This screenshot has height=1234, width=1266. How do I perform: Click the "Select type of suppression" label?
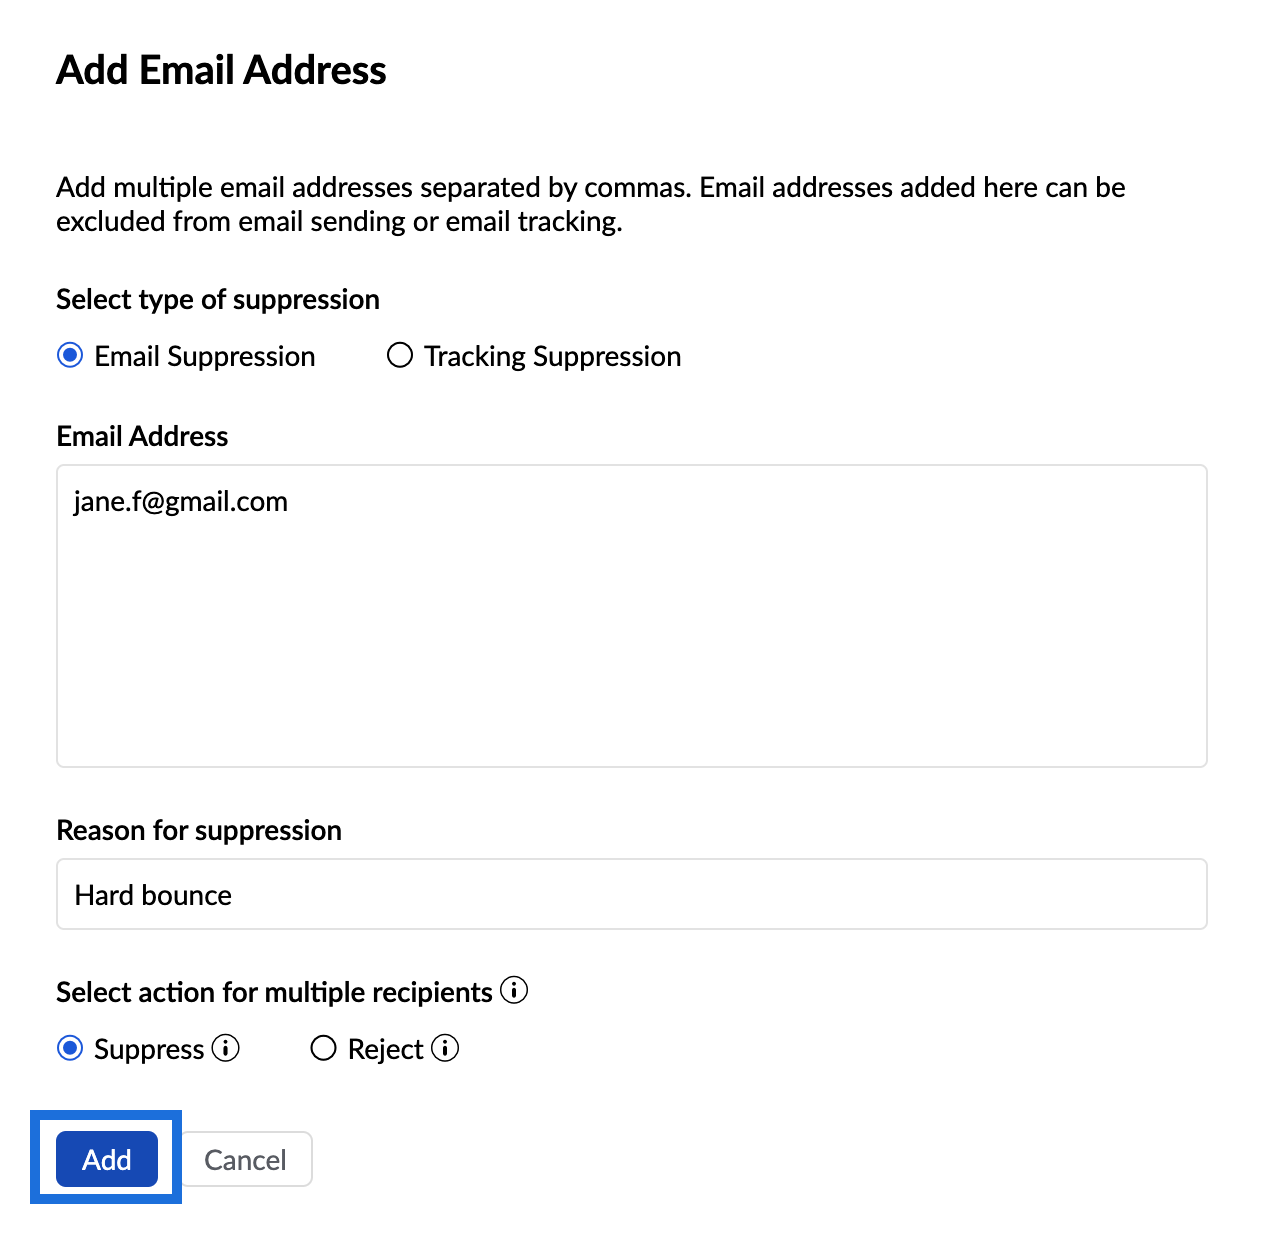coord(218,299)
